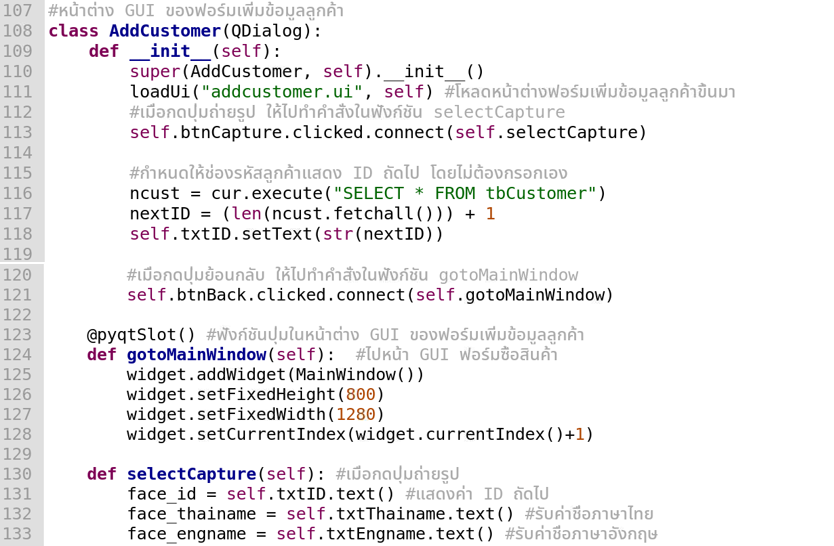Click loadUi call on line 111
Screen dimensions: 834x546
tap(160, 92)
